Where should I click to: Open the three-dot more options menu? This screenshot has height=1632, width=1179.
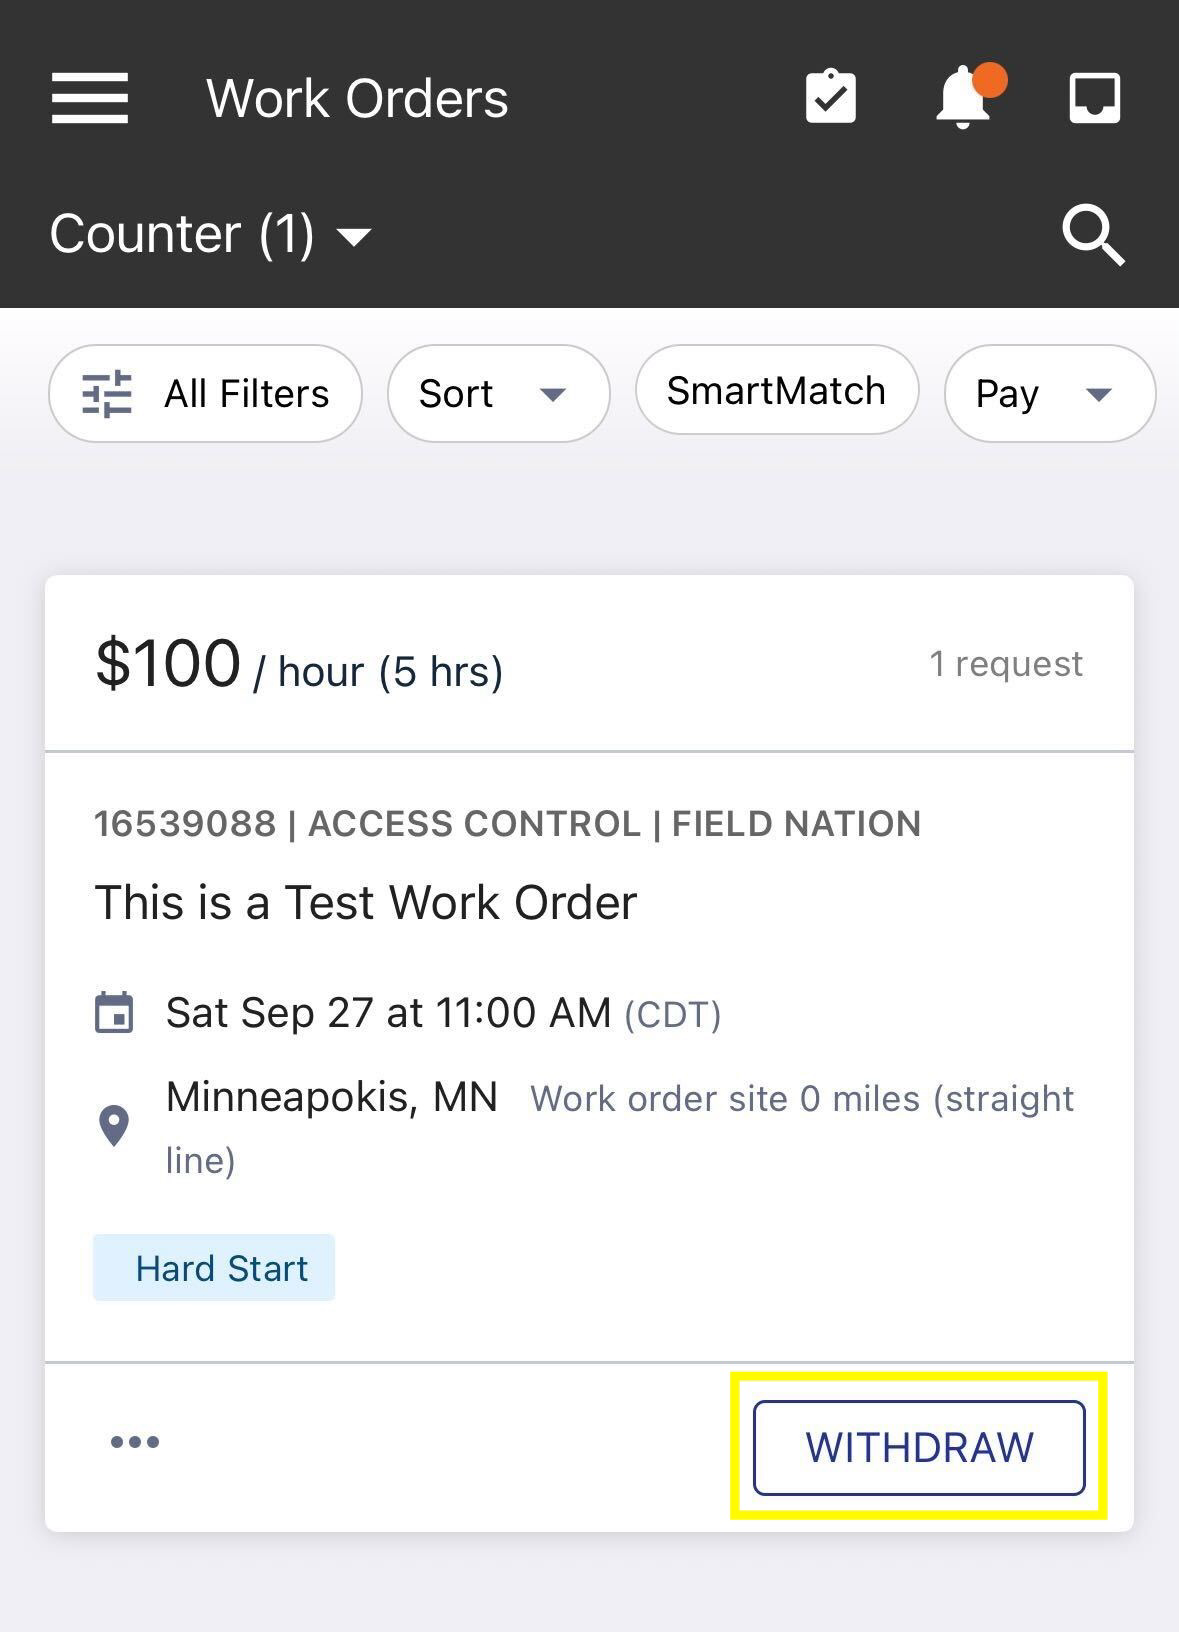[x=135, y=1442]
